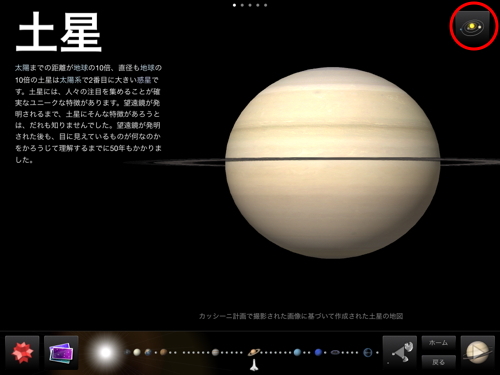This screenshot has width=500, height=375.
Task: Follow the 惑星 link in the description
Action: pos(144,80)
